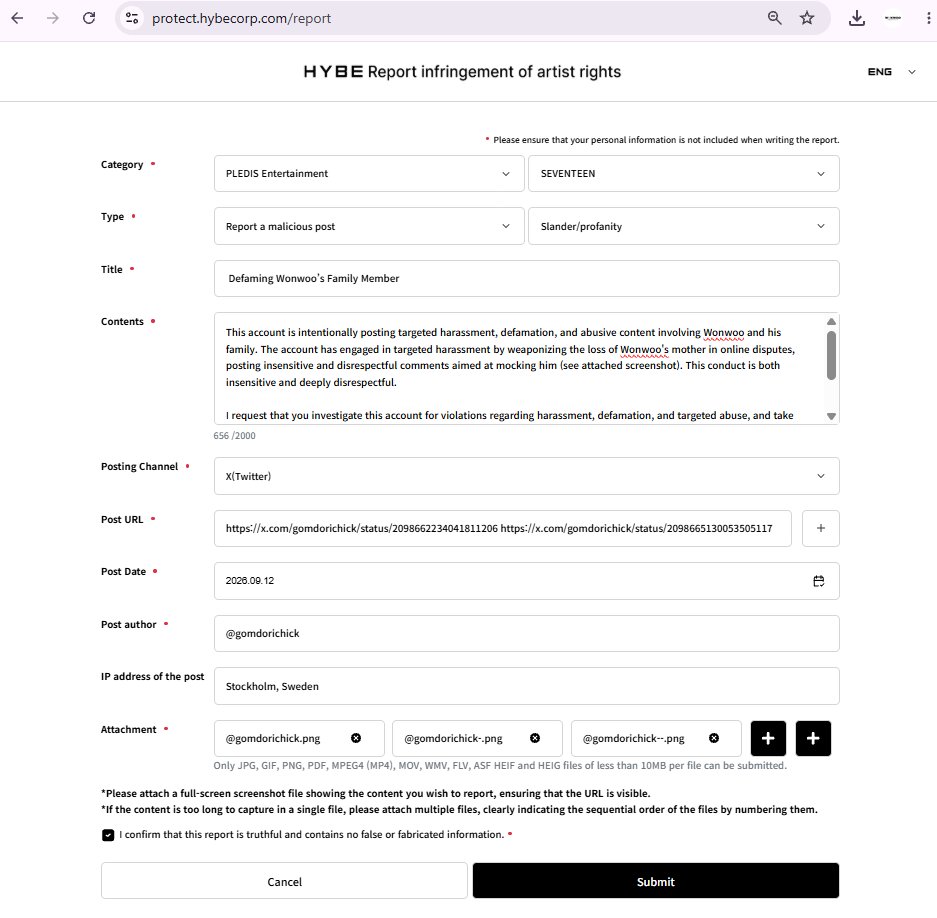Click the Post URL input field

coord(503,528)
